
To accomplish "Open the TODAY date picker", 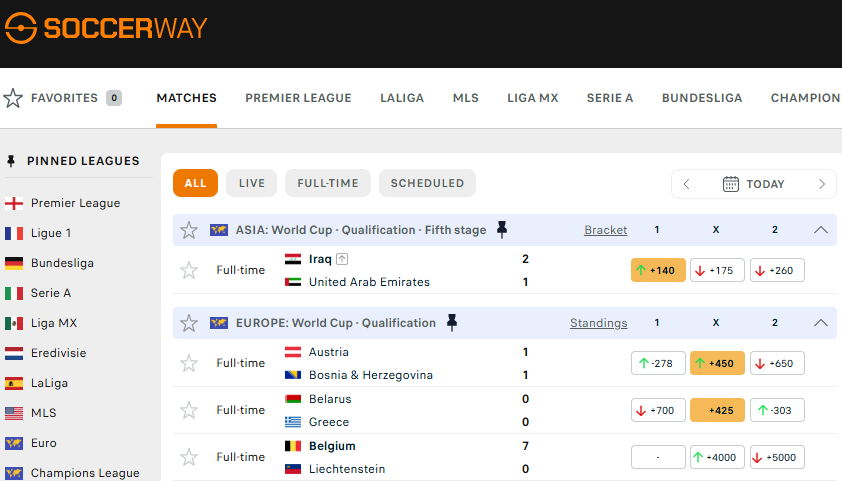I will point(765,184).
